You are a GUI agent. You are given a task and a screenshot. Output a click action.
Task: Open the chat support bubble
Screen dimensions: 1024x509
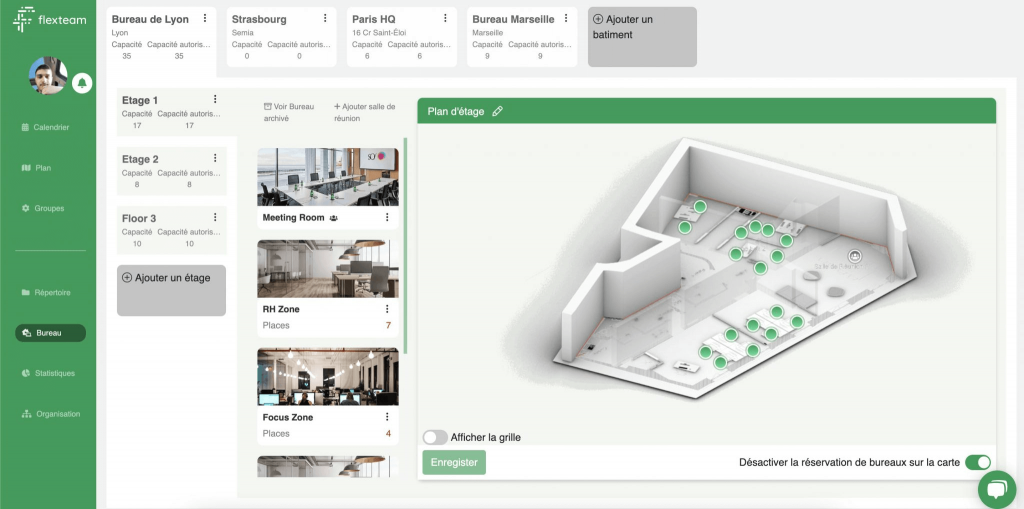(x=996, y=488)
